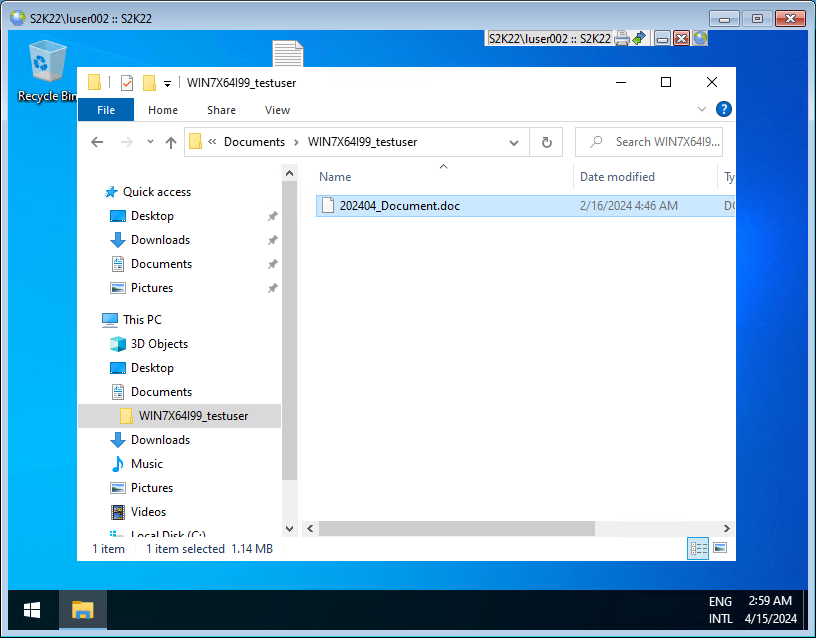Click the Back navigation arrow

[x=97, y=143]
